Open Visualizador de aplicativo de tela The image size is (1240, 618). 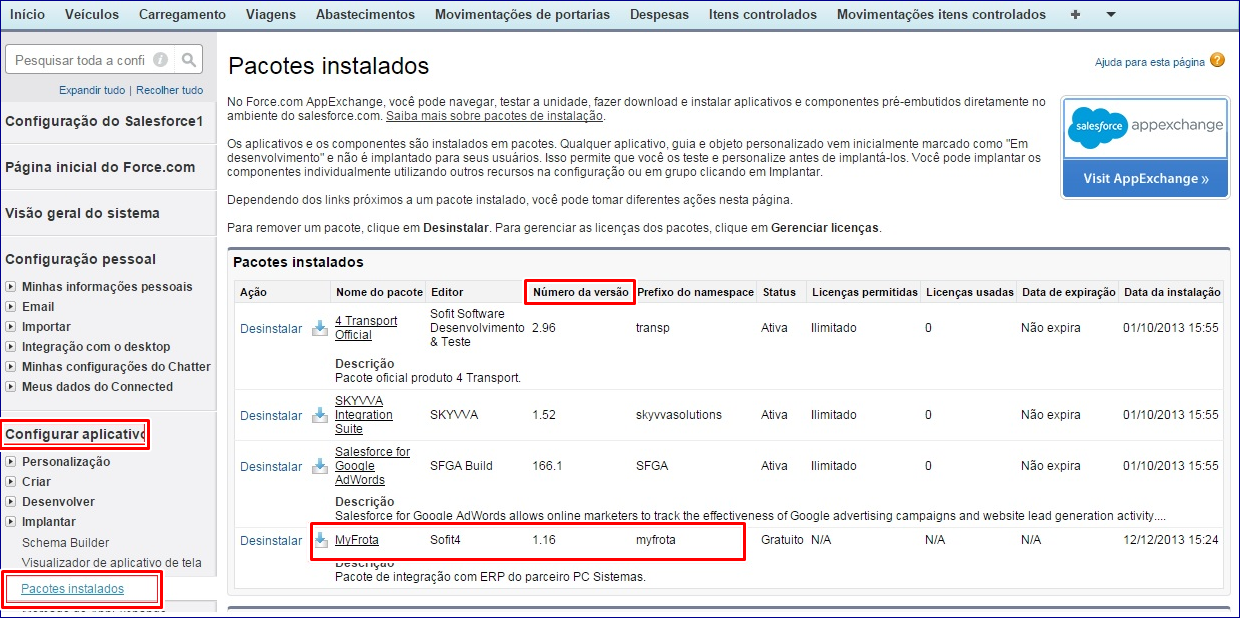(x=112, y=562)
